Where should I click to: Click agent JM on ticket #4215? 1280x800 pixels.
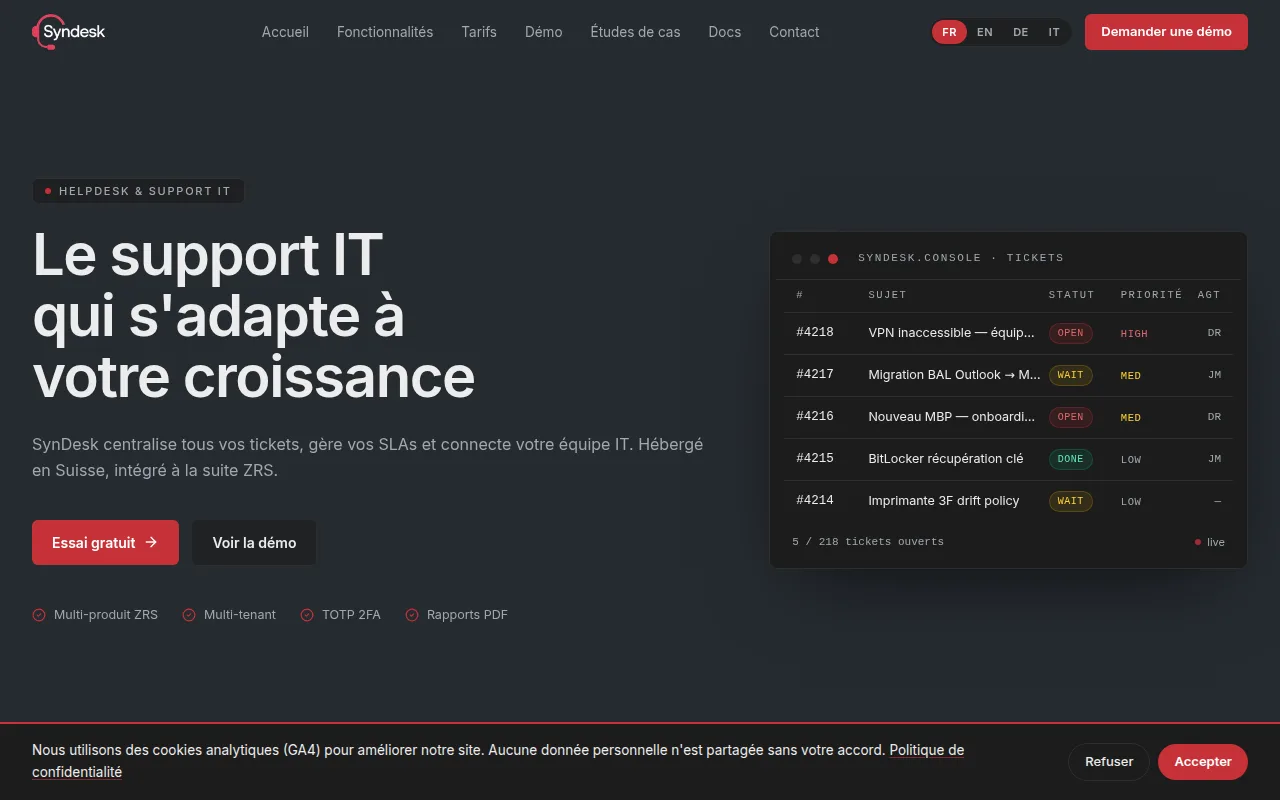(x=1214, y=459)
